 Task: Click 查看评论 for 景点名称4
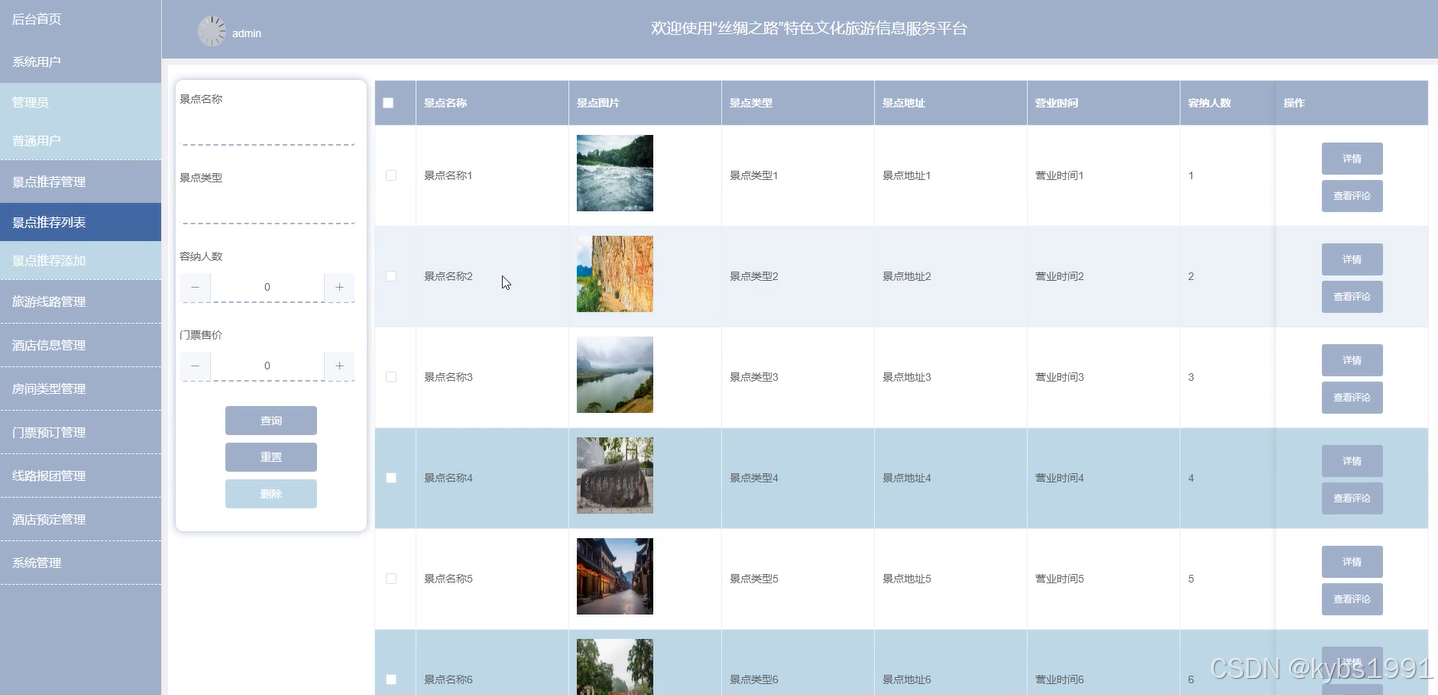click(x=1352, y=498)
